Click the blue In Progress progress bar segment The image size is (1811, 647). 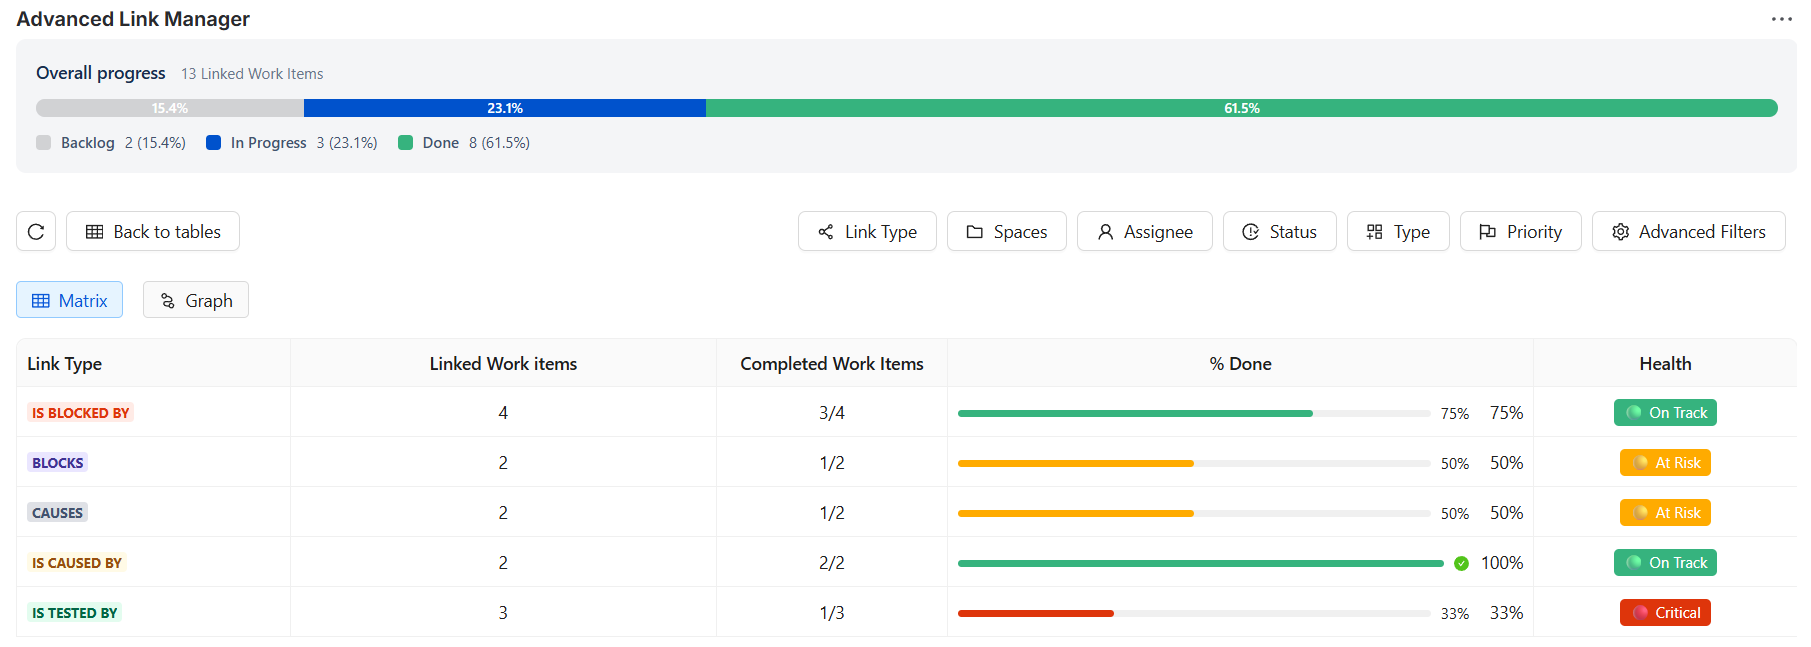coord(505,108)
